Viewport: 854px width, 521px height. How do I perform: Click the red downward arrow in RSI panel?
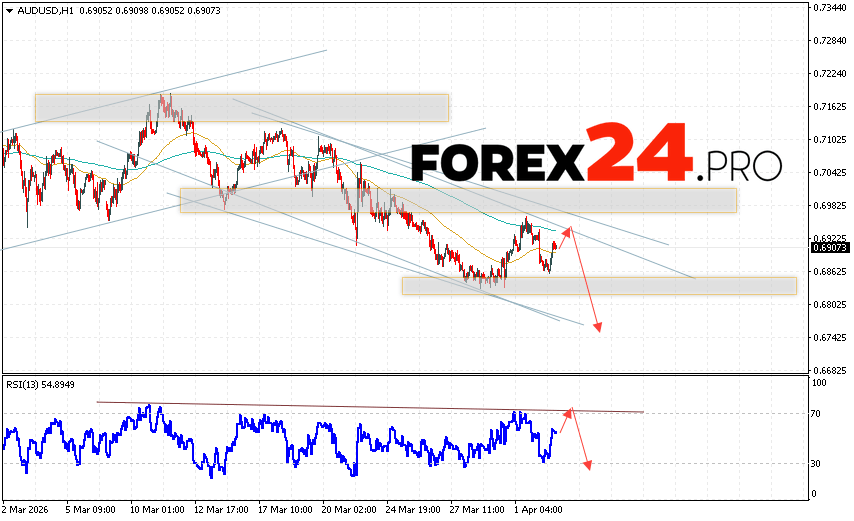point(580,440)
